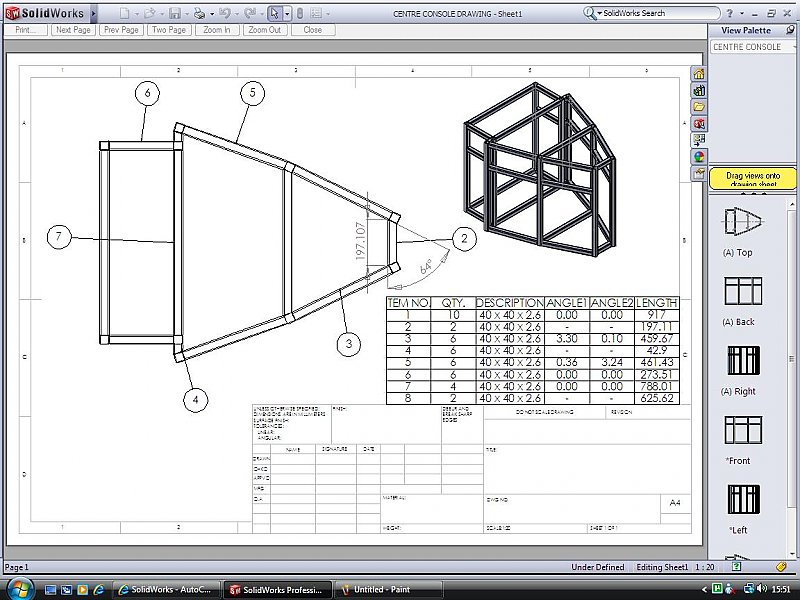Open the Appearances color ball tab

coord(699,157)
